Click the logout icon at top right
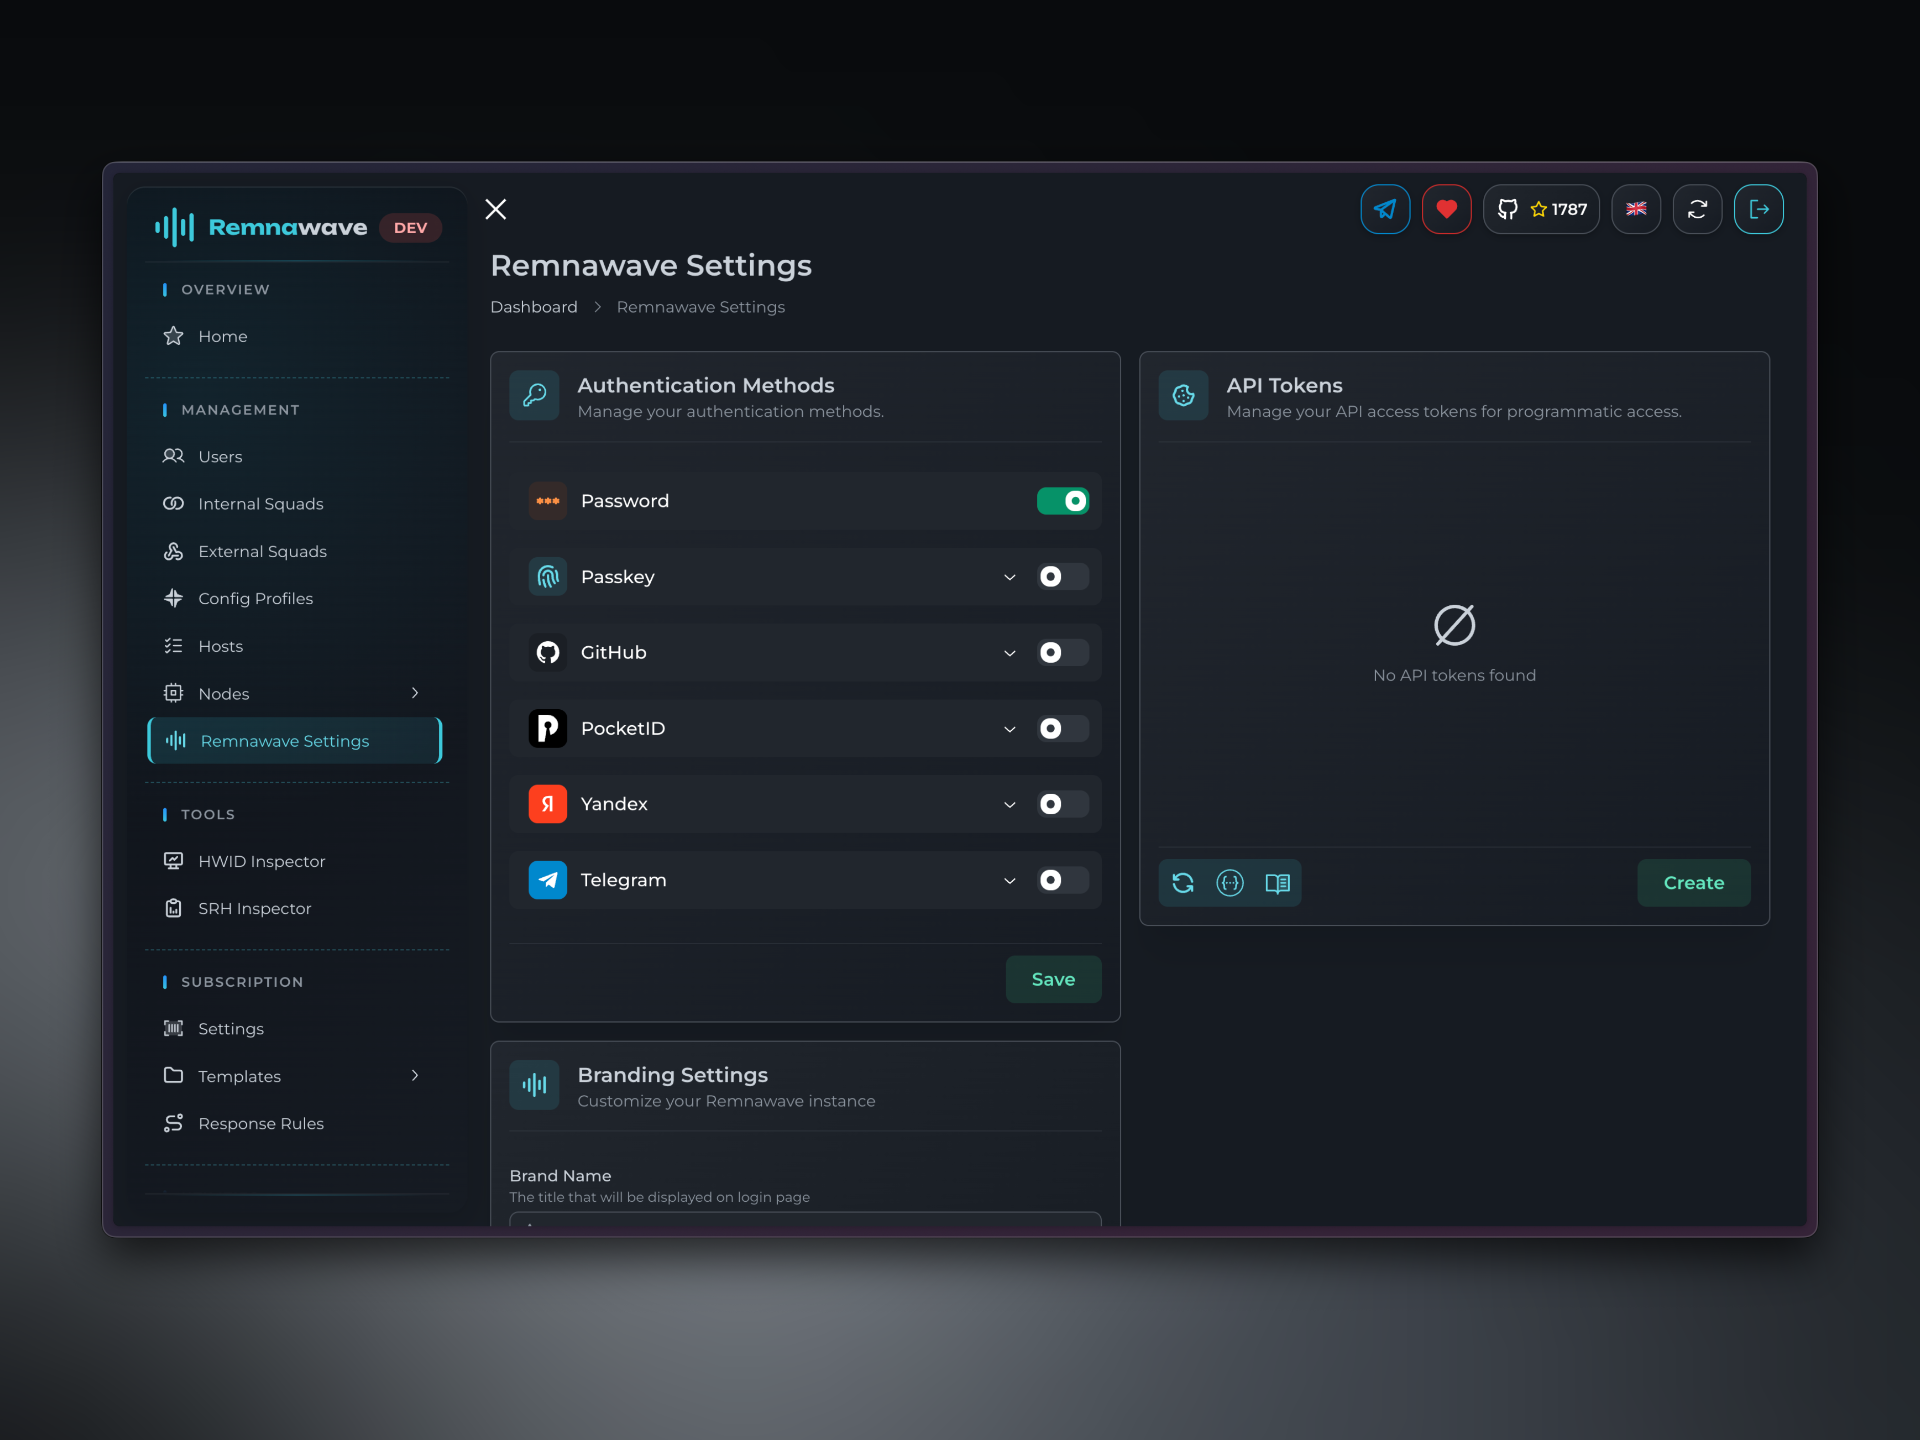 (x=1758, y=209)
